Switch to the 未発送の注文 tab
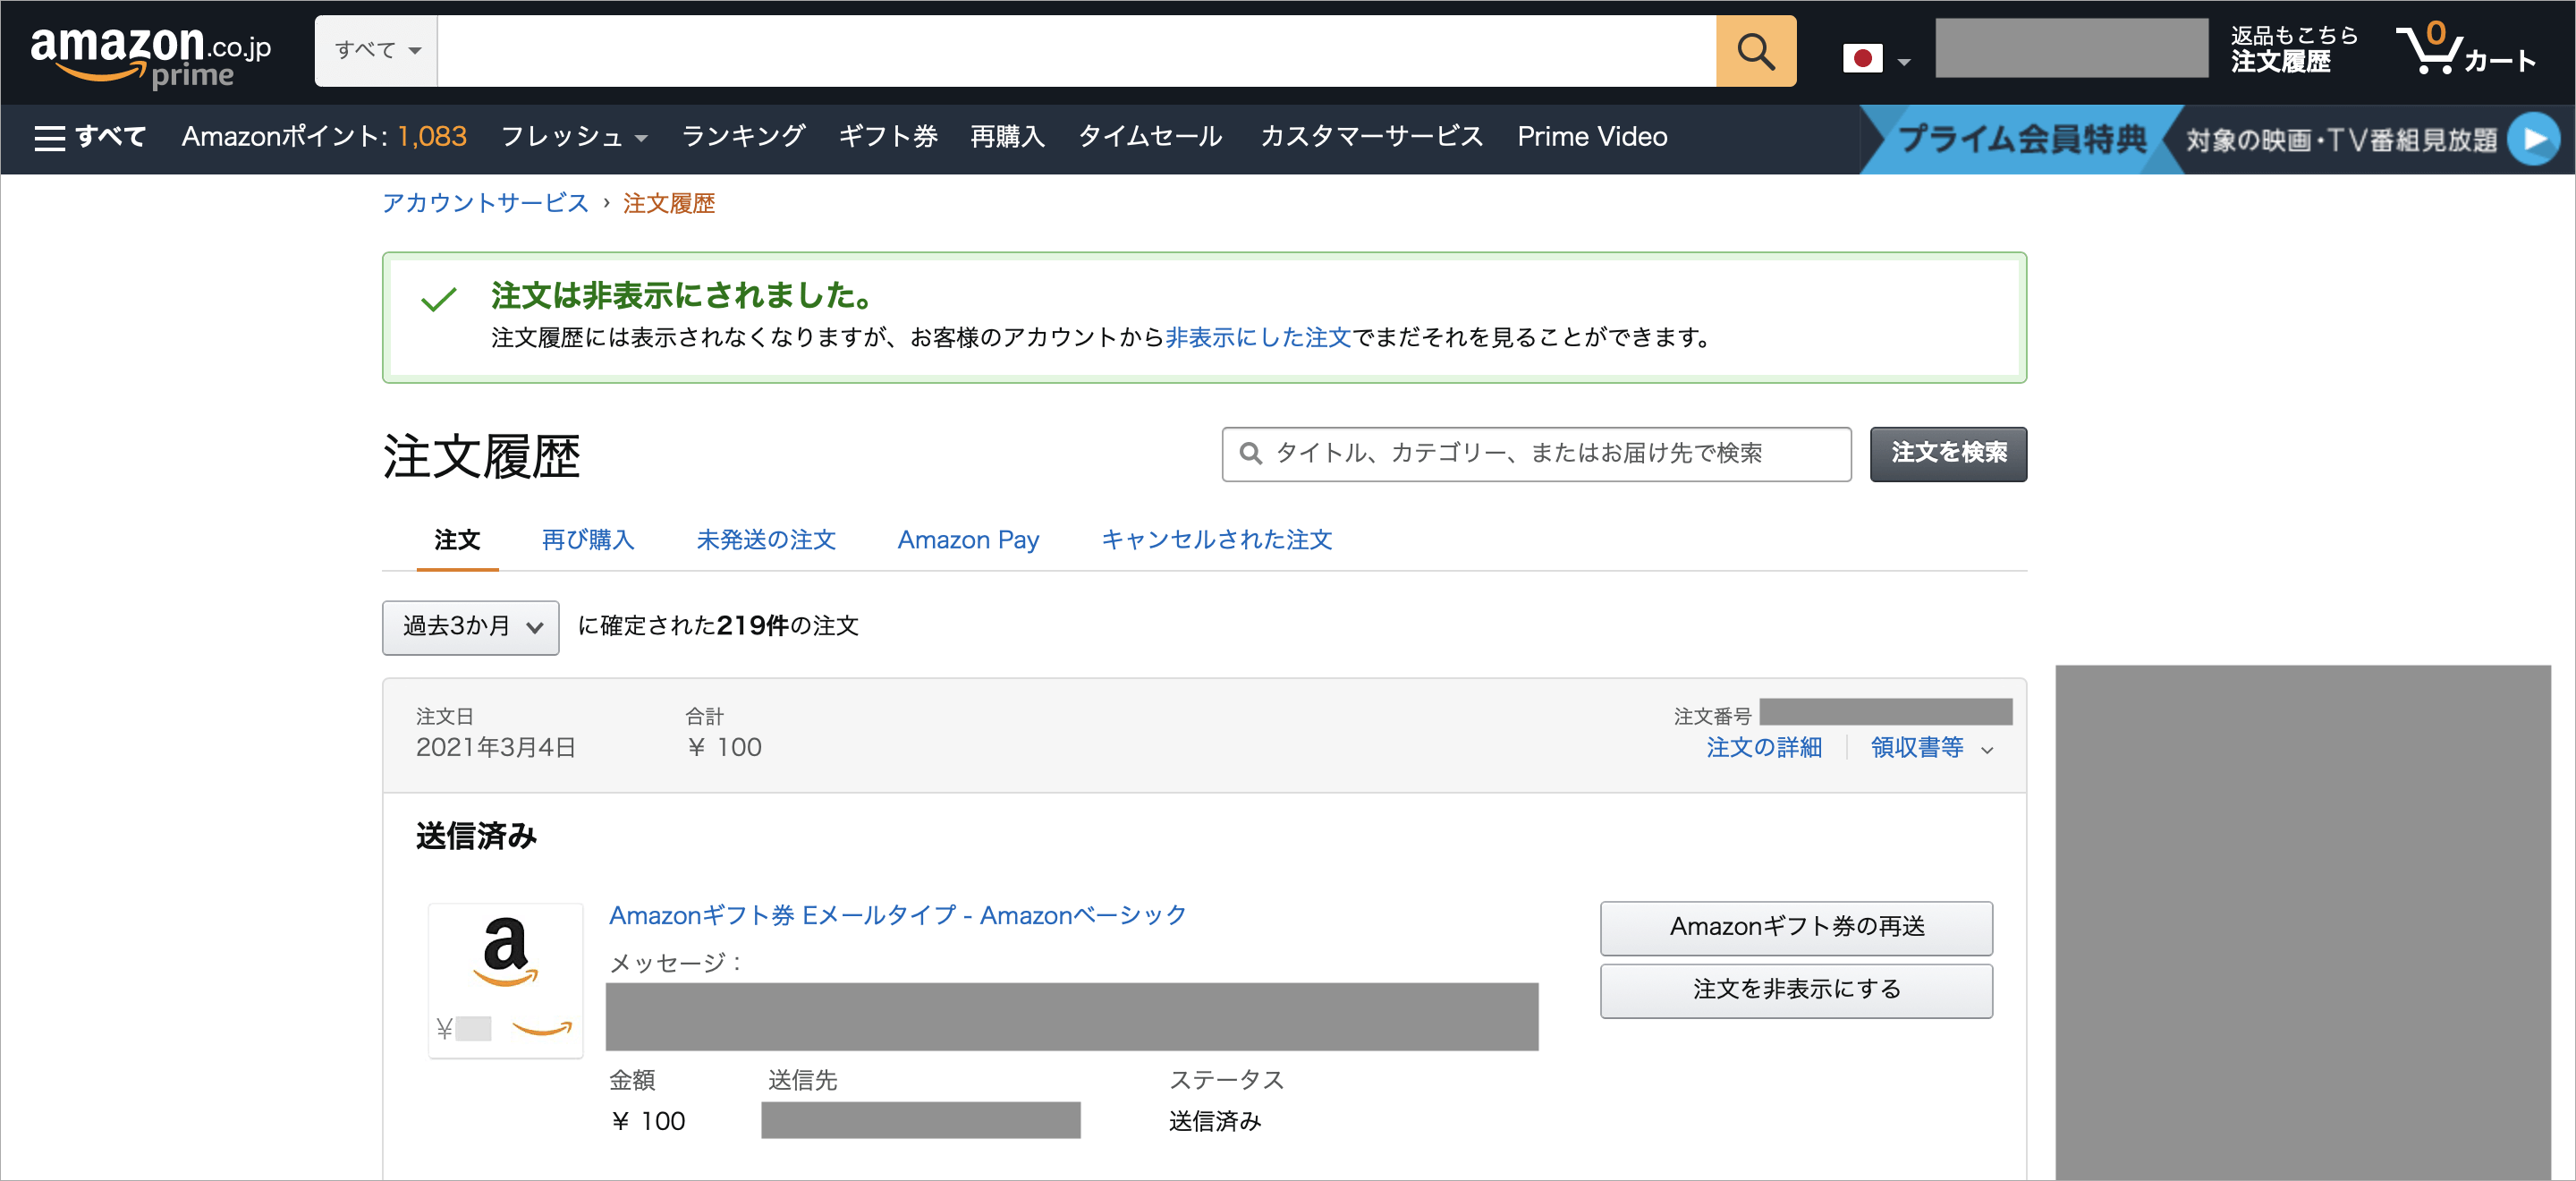Screen dimensions: 2576x1181 [x=766, y=540]
